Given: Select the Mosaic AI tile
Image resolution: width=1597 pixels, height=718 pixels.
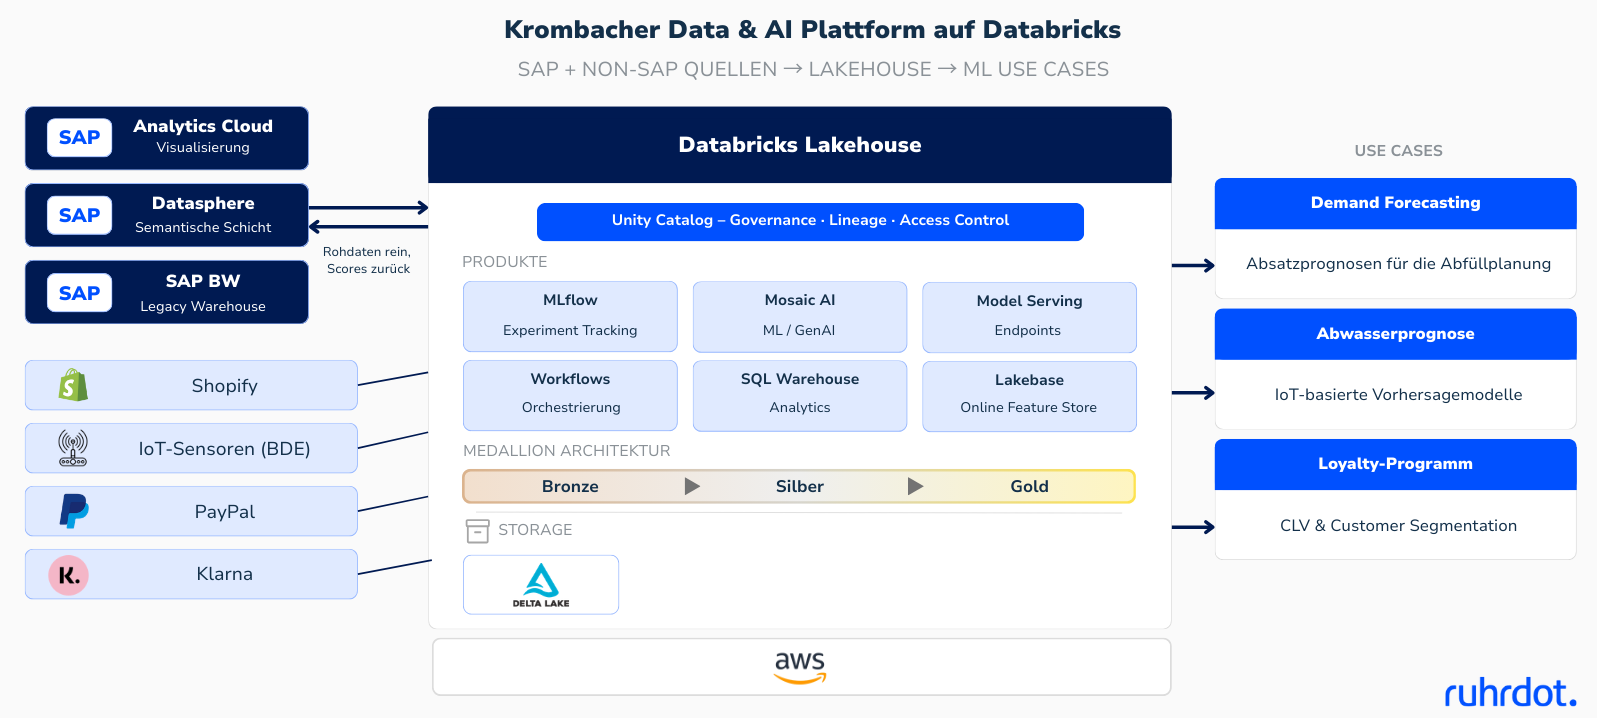Looking at the screenshot, I should click(800, 316).
